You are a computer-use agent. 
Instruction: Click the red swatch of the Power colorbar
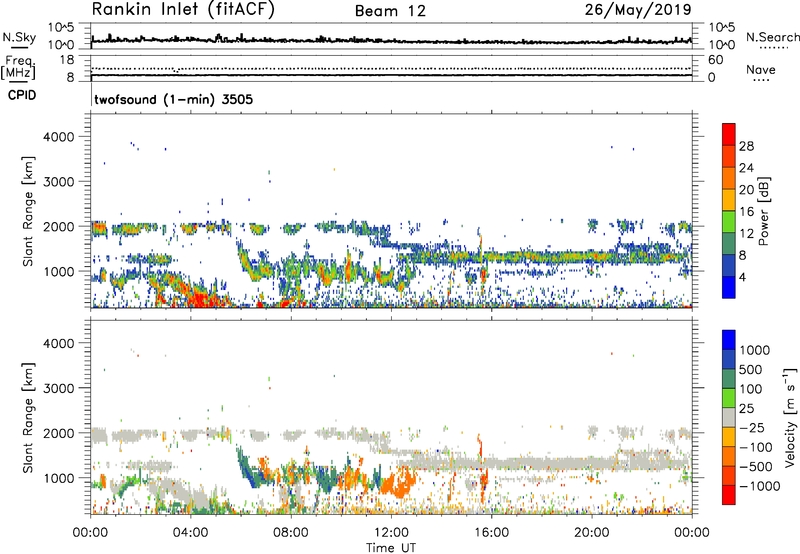[x=729, y=134]
